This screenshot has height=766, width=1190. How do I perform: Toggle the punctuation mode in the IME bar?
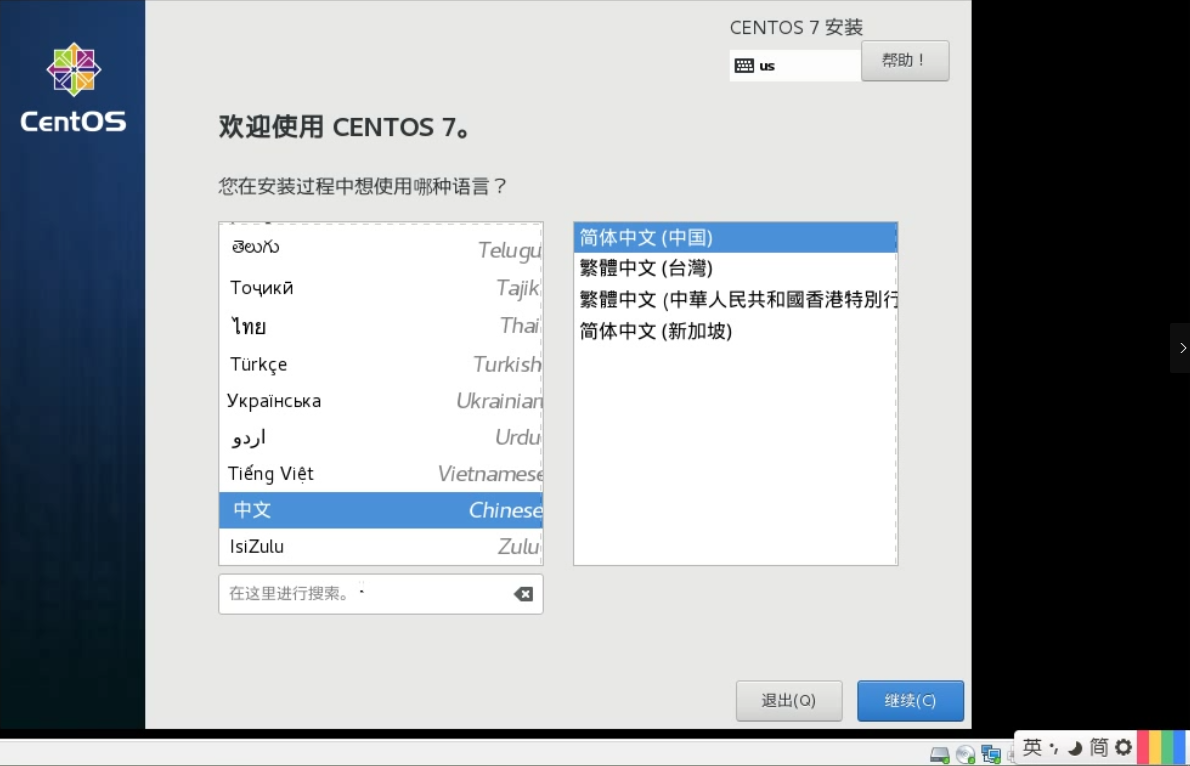click(x=1054, y=748)
